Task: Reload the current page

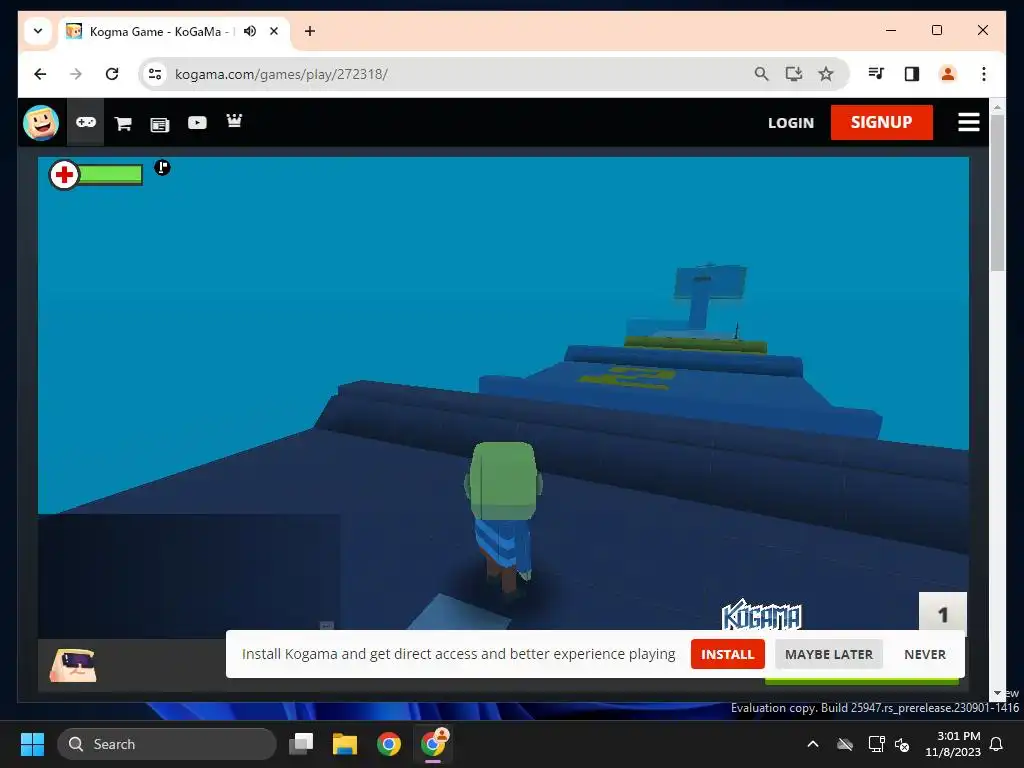Action: 112,74
